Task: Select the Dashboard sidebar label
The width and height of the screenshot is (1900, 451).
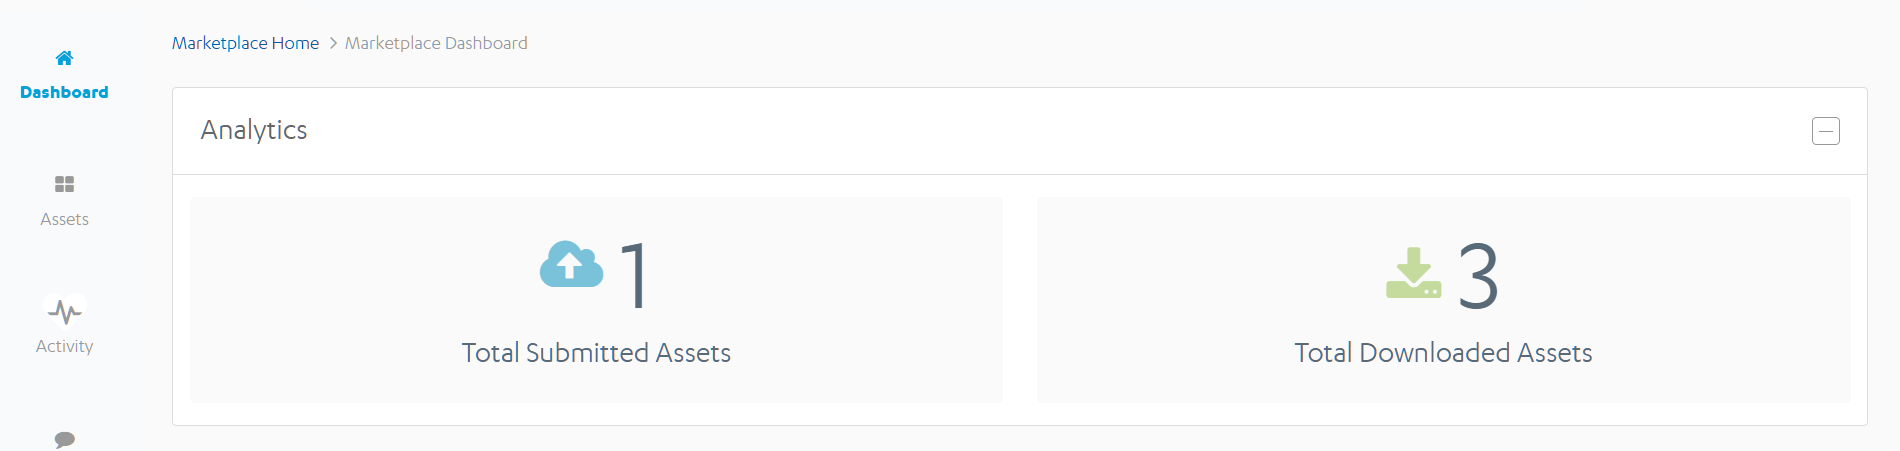Action: click(64, 92)
